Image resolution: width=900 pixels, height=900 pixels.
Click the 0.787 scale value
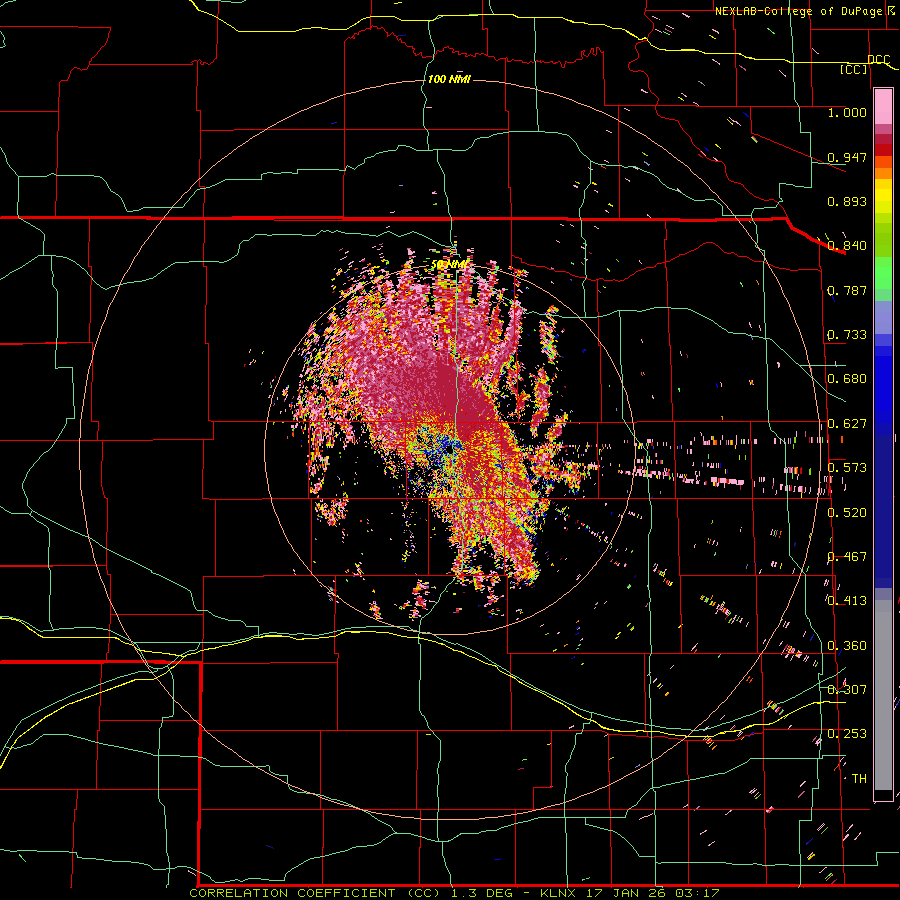[x=847, y=290]
